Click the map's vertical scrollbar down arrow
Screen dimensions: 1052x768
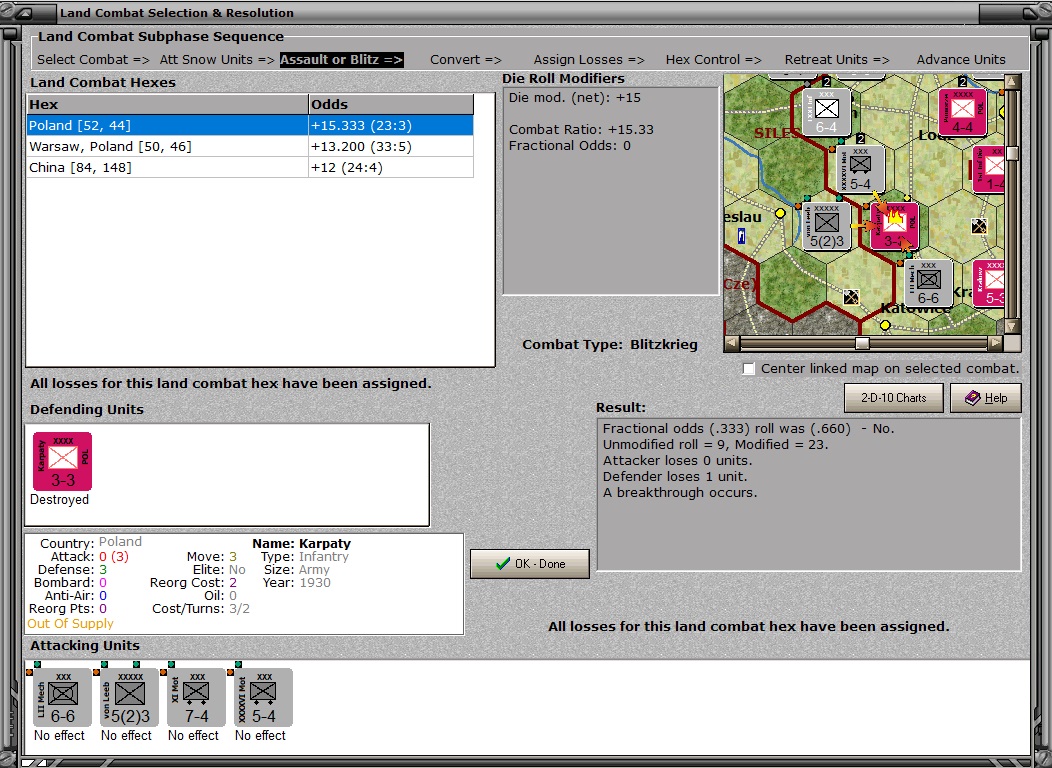tap(1012, 326)
